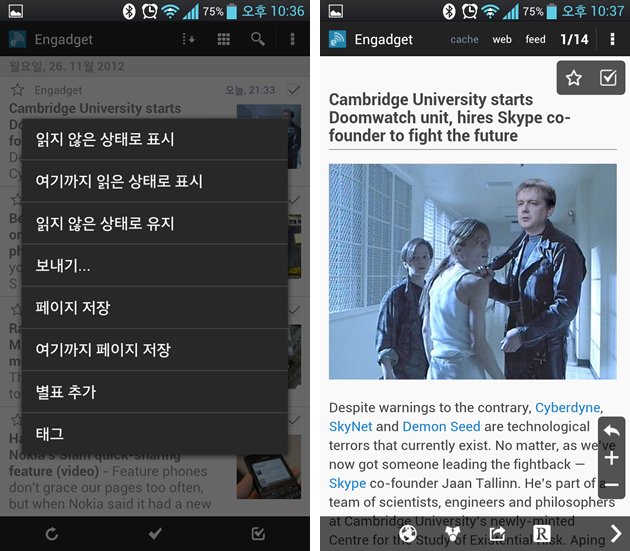This screenshot has width=630, height=551.
Task: Tap the Bluetooth icon in the left status bar
Action: click(x=129, y=11)
